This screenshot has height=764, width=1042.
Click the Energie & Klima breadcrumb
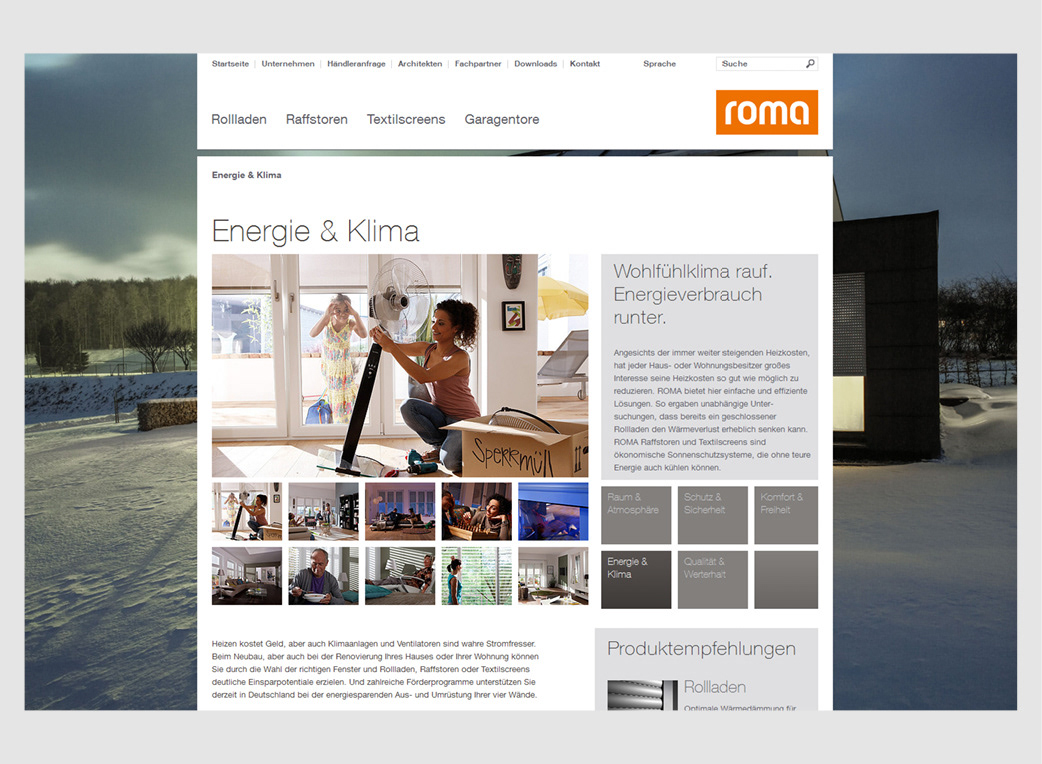247,175
